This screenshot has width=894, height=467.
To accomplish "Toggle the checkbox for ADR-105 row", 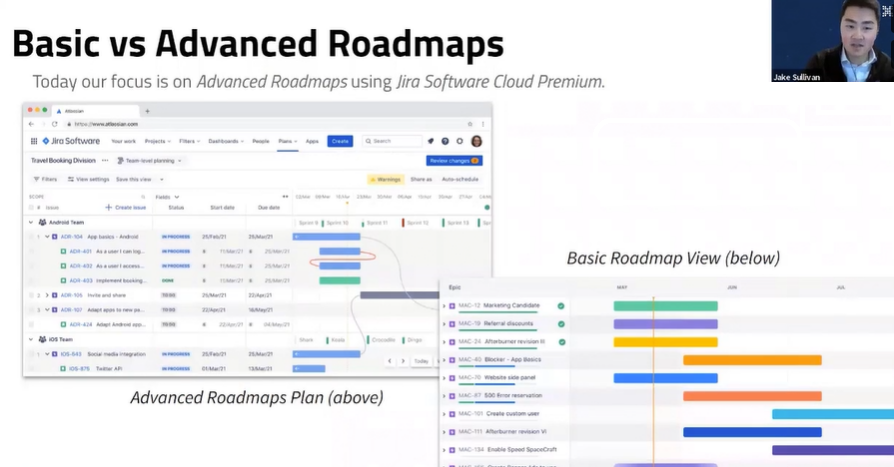I will point(31,295).
